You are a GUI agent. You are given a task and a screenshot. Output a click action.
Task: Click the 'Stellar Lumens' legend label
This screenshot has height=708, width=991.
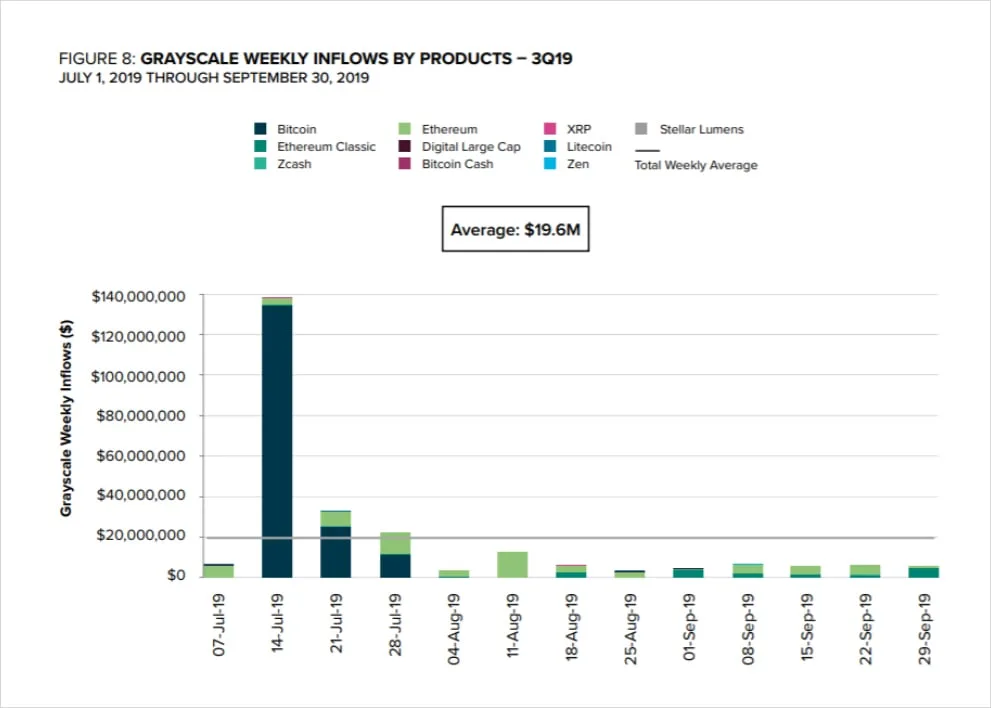pyautogui.click(x=702, y=129)
